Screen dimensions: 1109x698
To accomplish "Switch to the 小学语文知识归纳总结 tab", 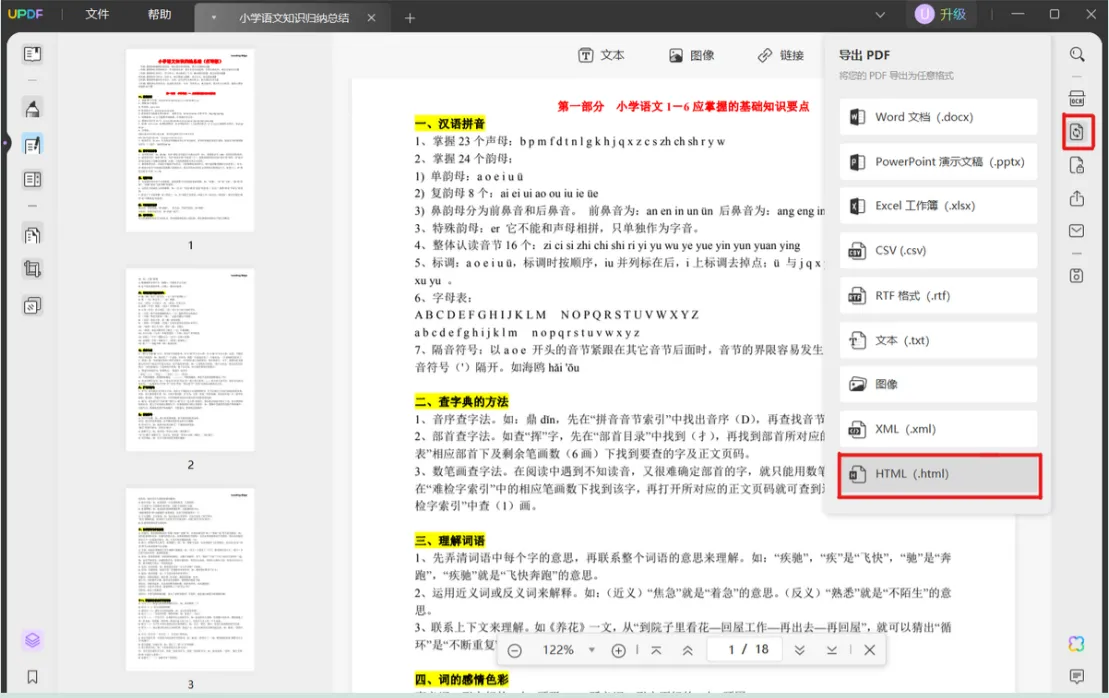I will tap(294, 18).
